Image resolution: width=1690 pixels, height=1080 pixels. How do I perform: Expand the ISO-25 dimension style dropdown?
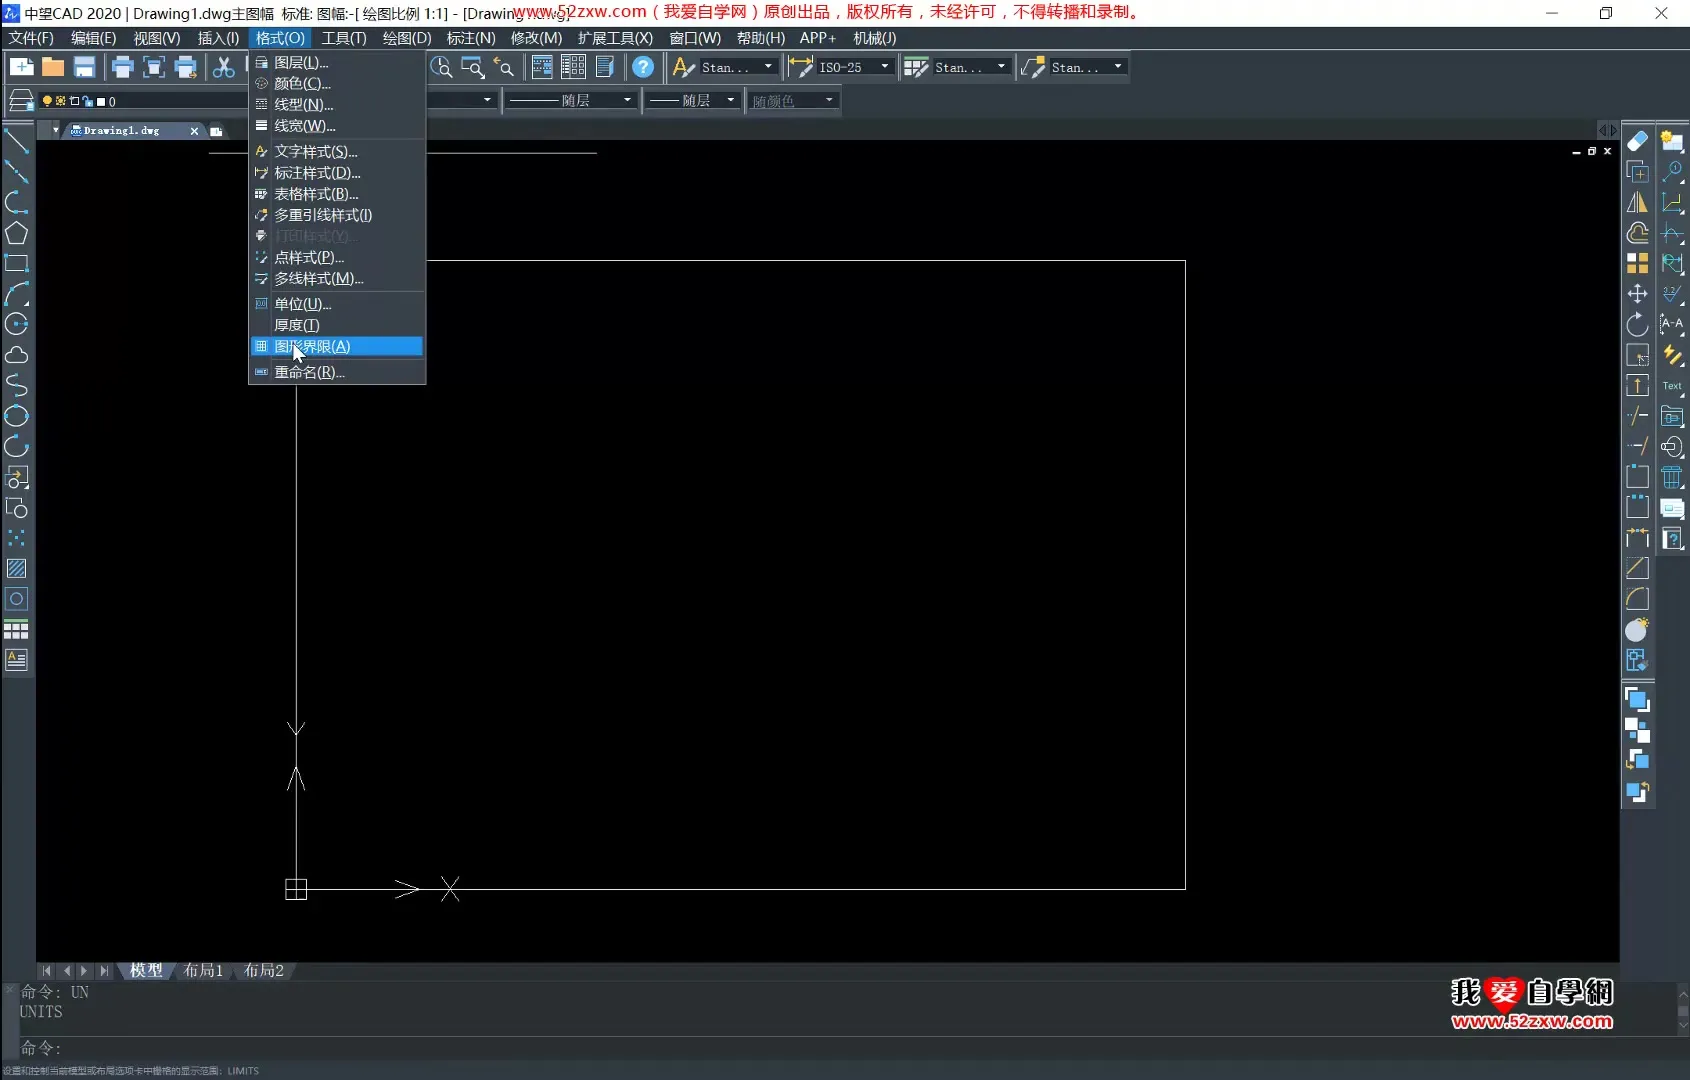pyautogui.click(x=884, y=67)
